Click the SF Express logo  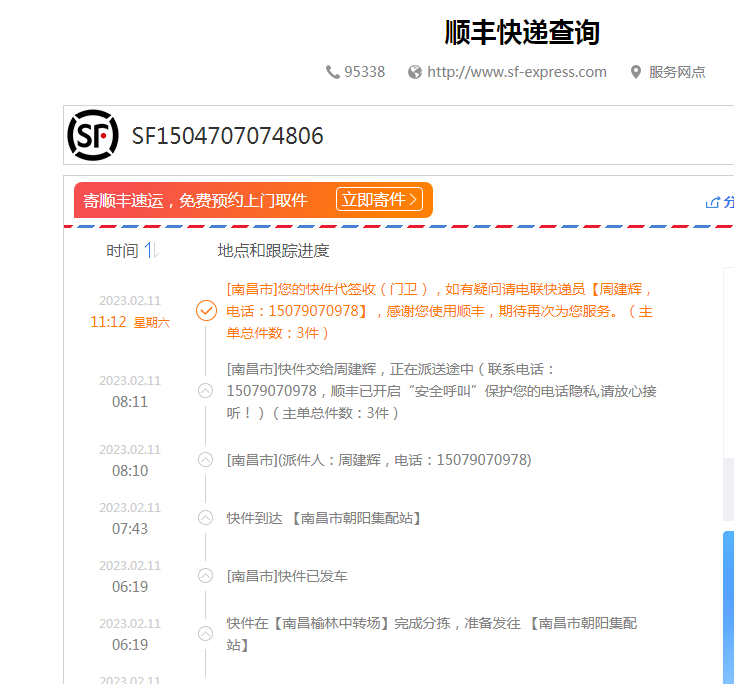tap(93, 135)
